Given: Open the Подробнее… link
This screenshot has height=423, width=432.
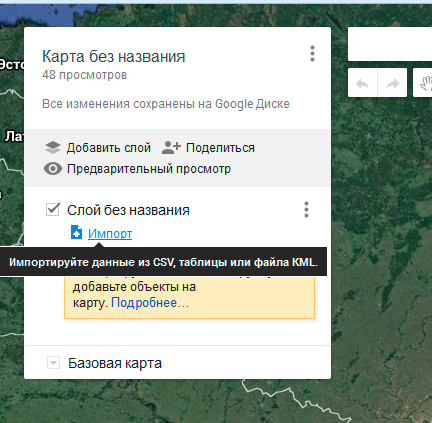Looking at the screenshot, I should pos(150,303).
